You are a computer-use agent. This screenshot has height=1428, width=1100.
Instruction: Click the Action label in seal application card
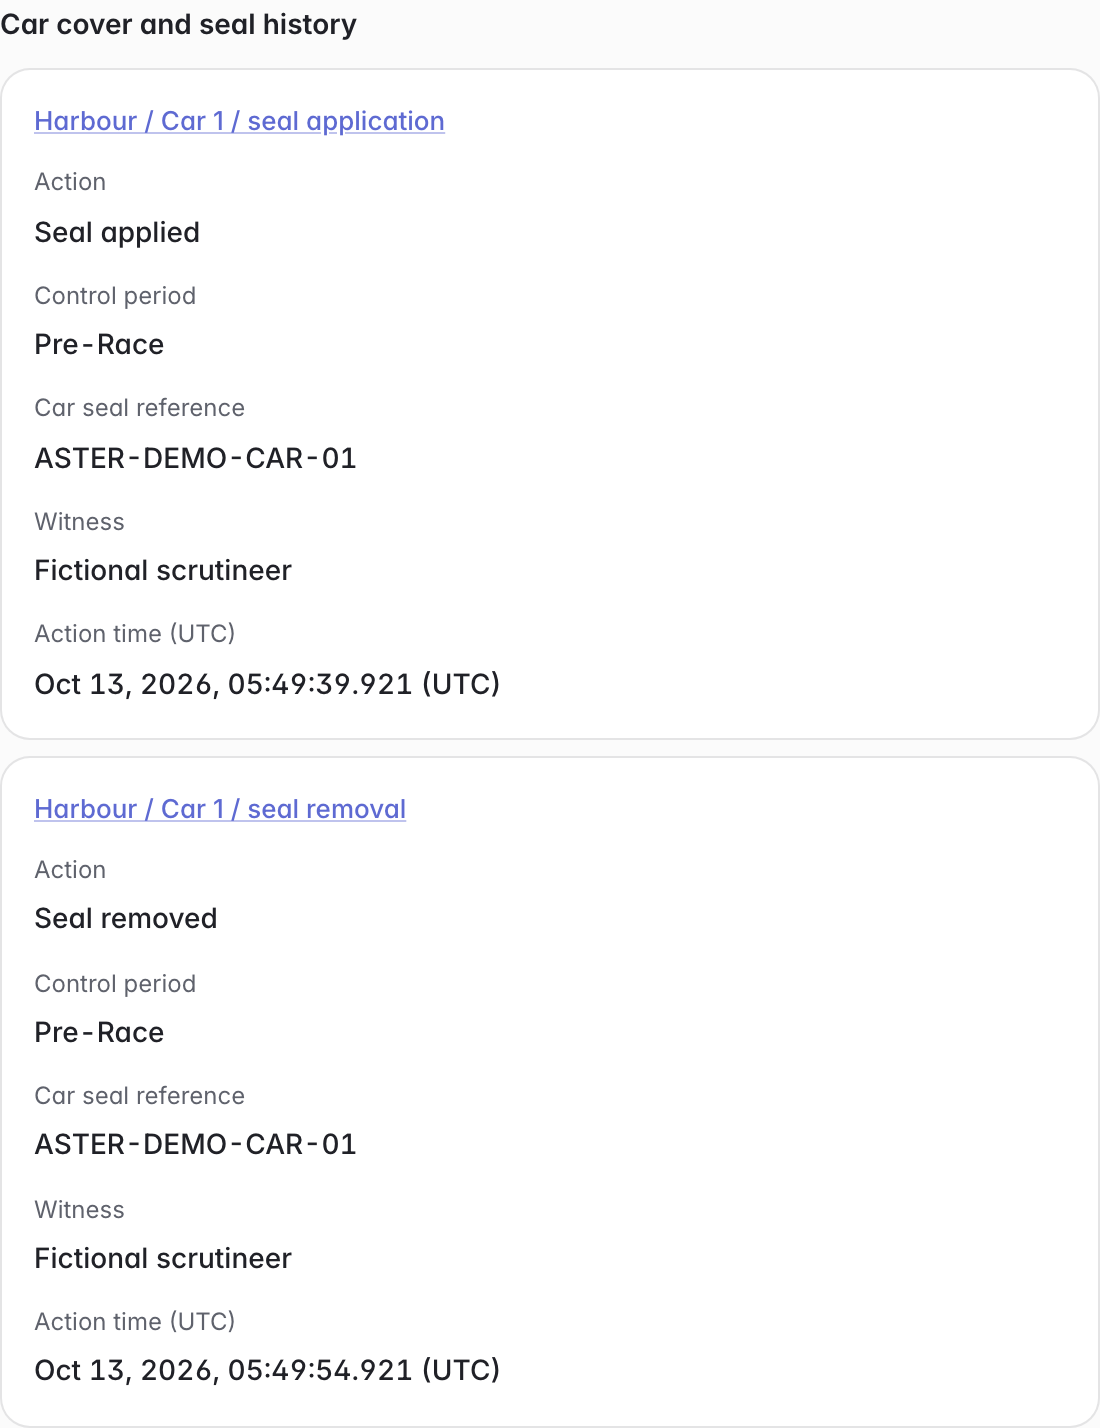[70, 182]
